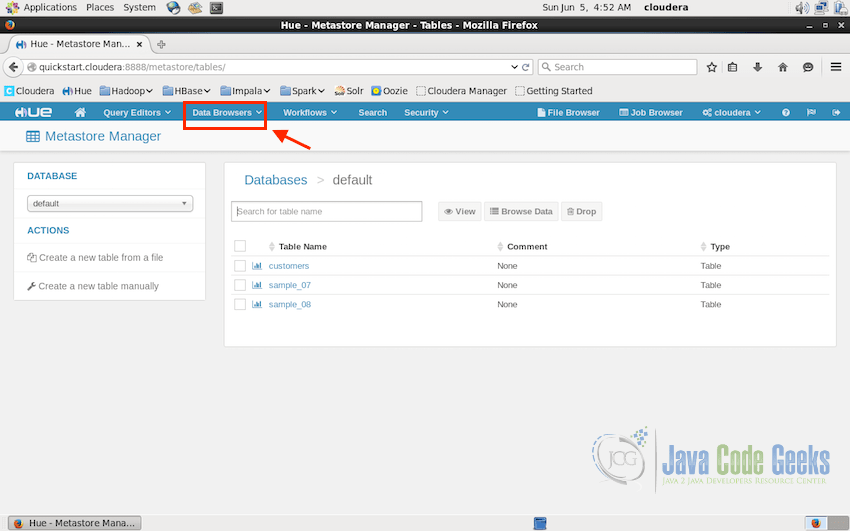The height and width of the screenshot is (531, 850).
Task: Launch the terminal icon in top panel
Action: click(x=216, y=8)
